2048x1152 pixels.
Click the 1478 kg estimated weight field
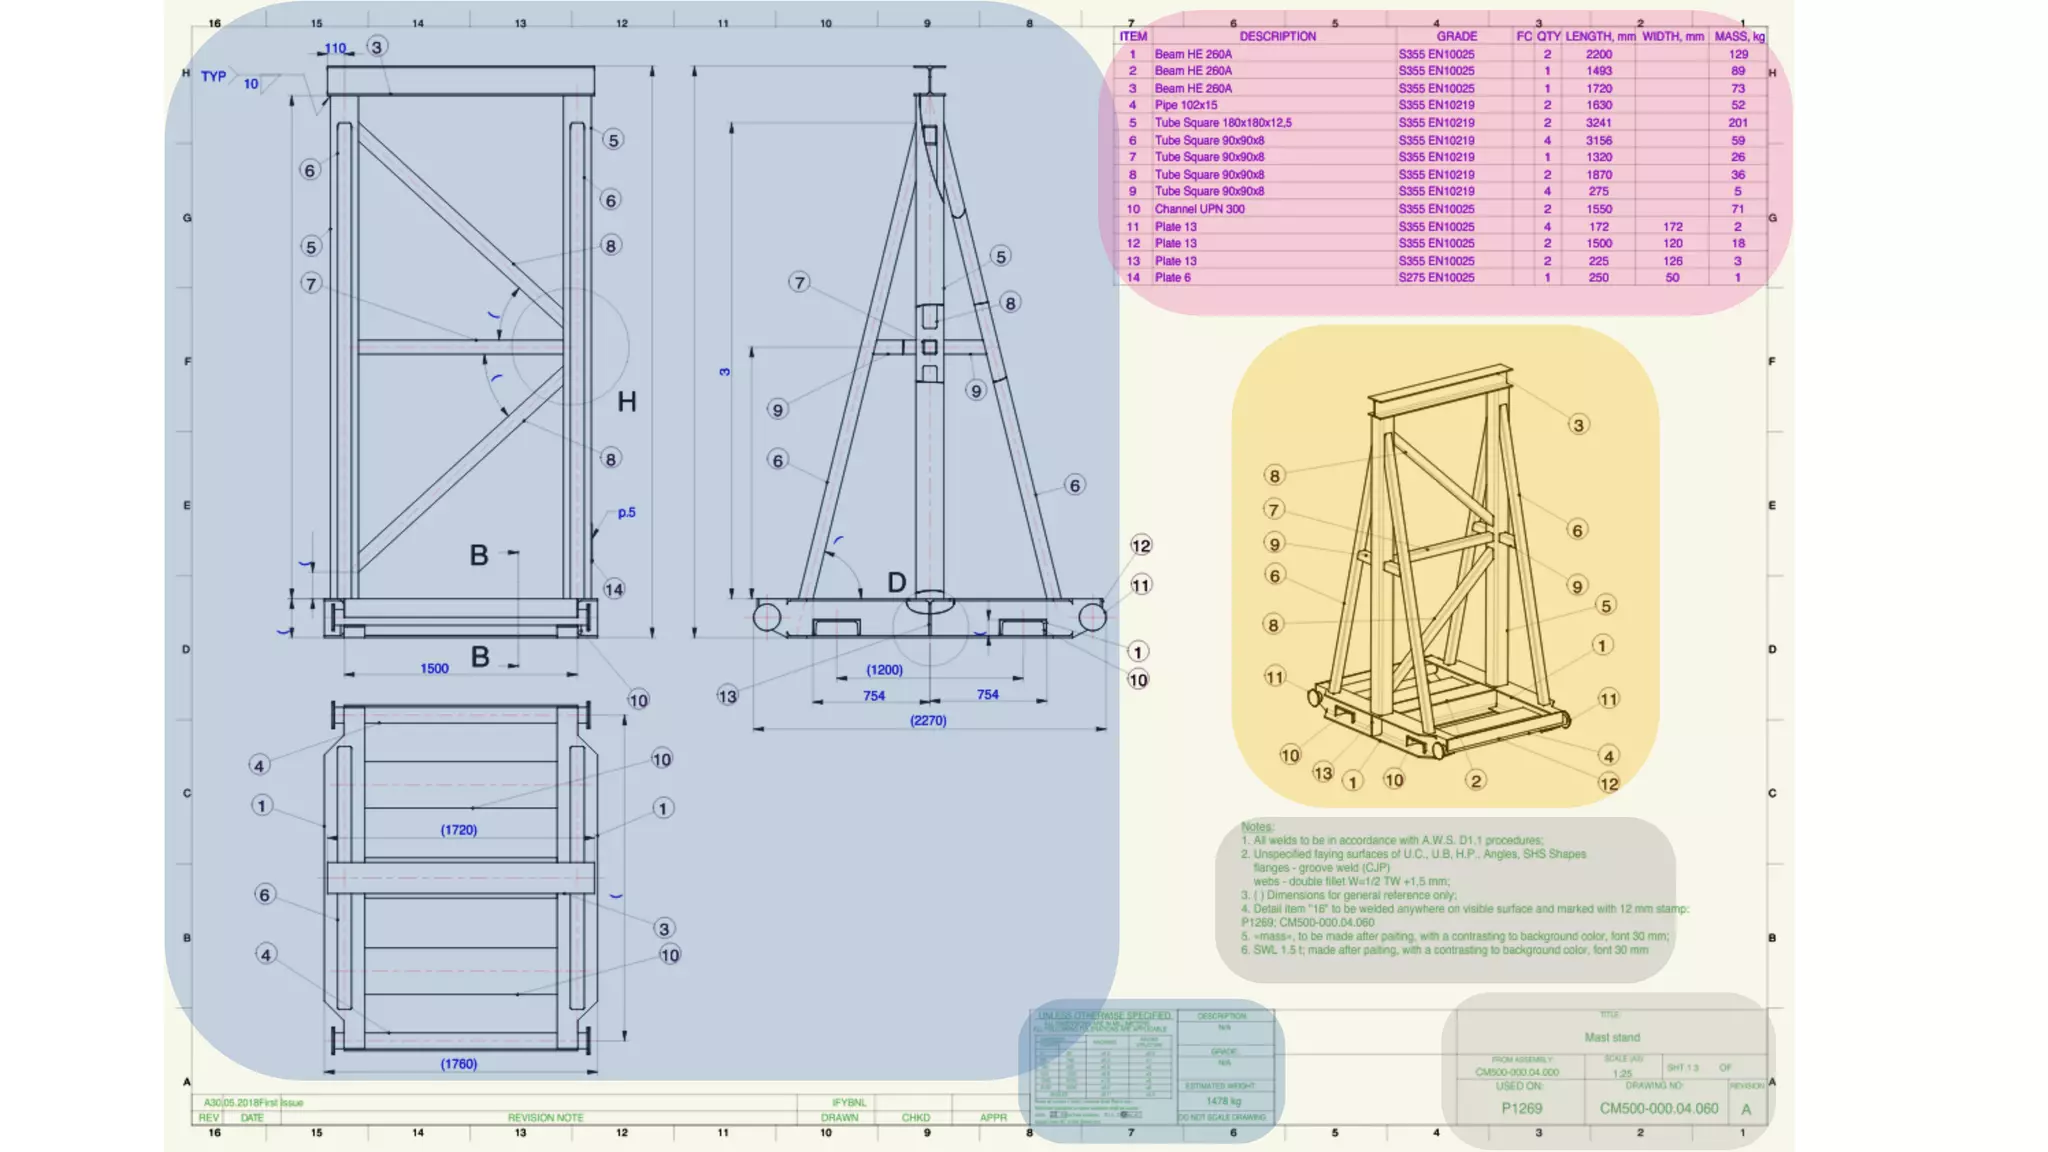click(x=1223, y=1101)
